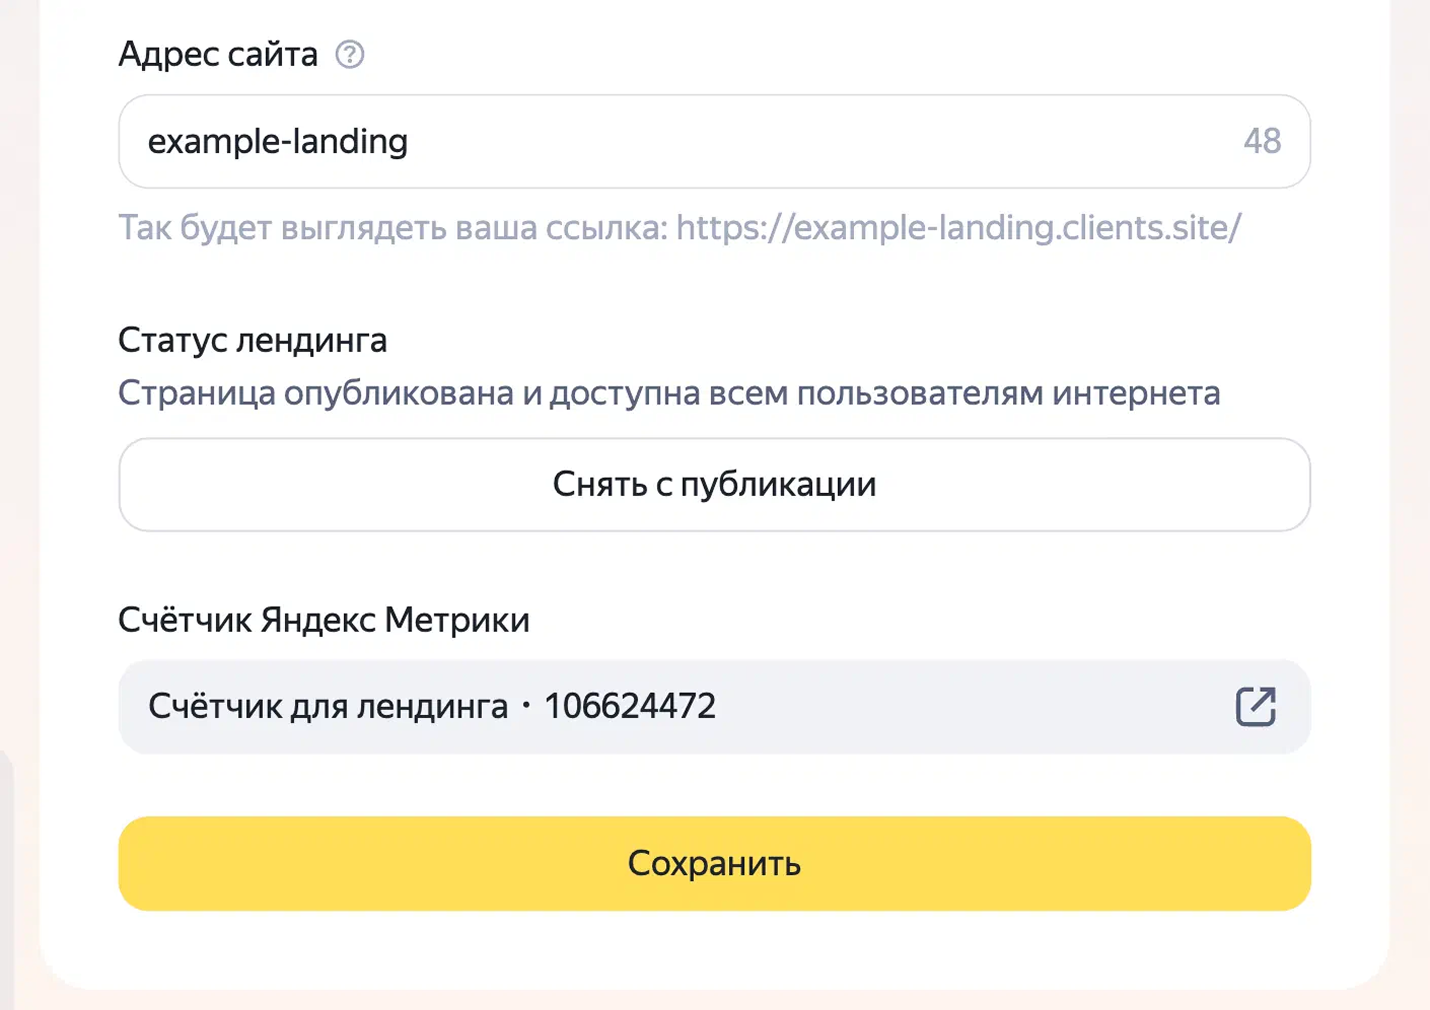Image resolution: width=1430 pixels, height=1010 pixels.
Task: Open the help tooltip beside Адрес сайта
Action: [x=350, y=54]
